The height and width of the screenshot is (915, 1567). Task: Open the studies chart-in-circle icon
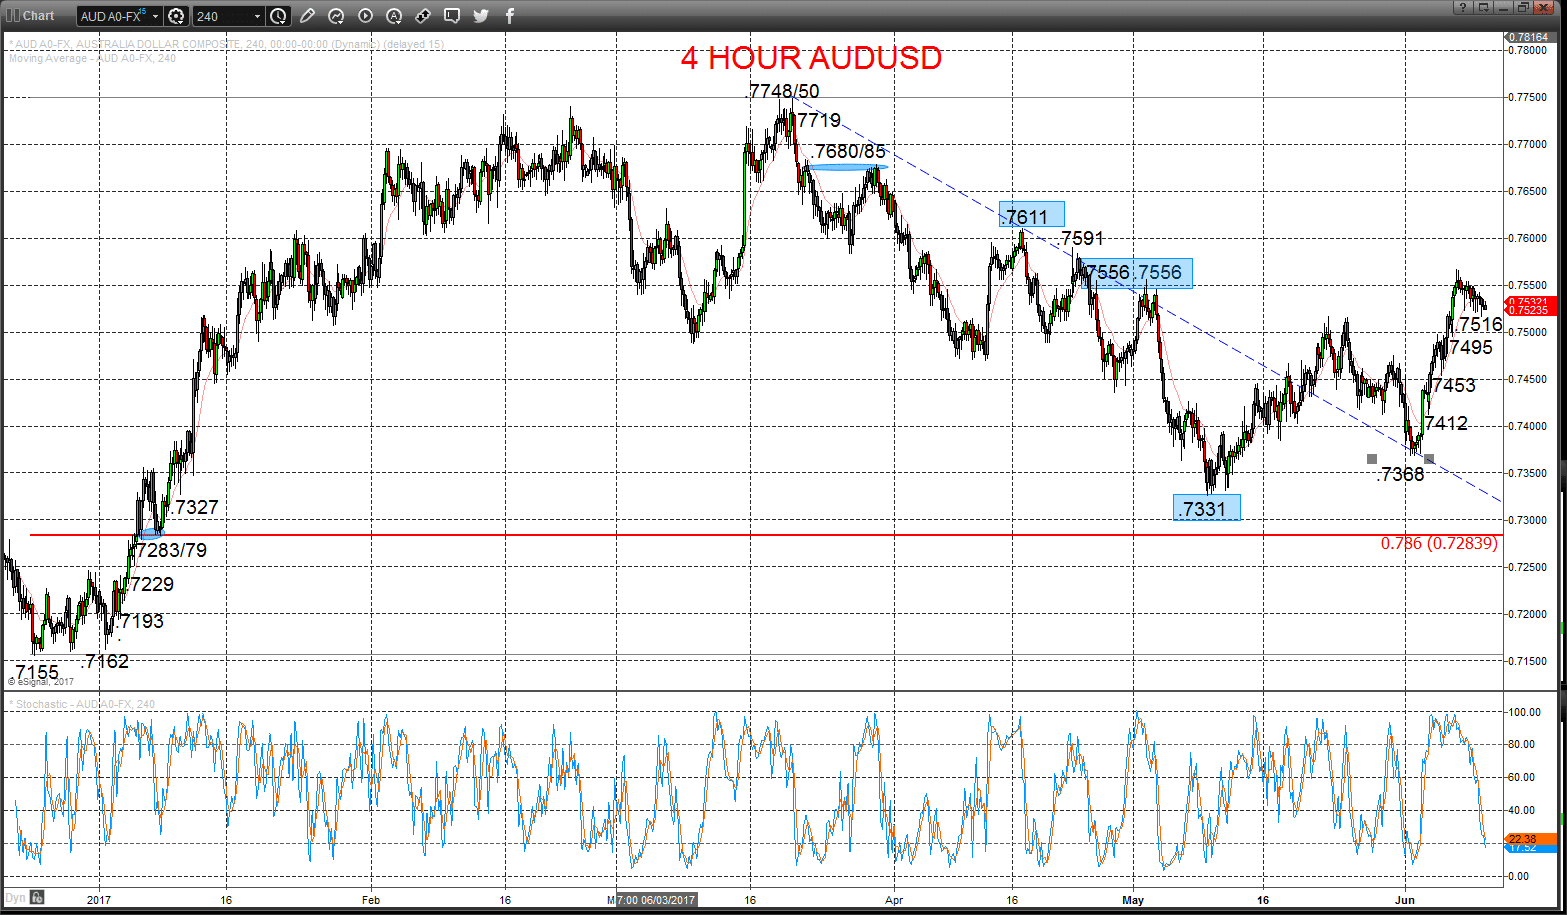[x=336, y=16]
